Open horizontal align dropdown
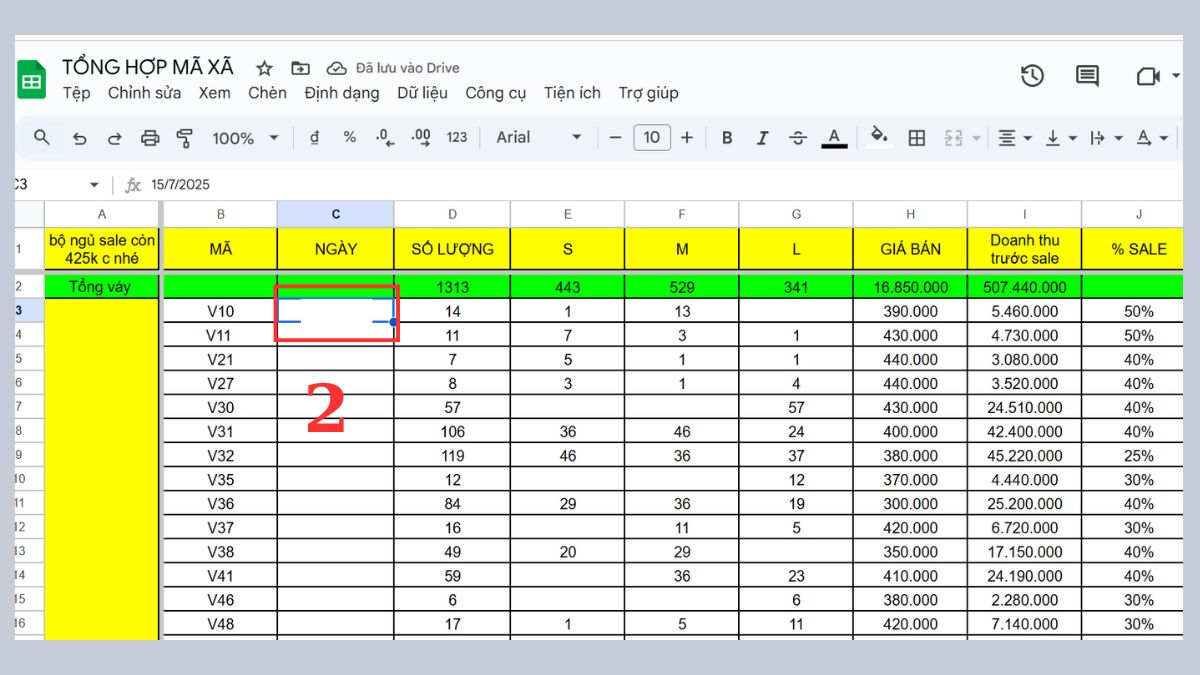Screen dimensions: 1200x675 point(1016,138)
